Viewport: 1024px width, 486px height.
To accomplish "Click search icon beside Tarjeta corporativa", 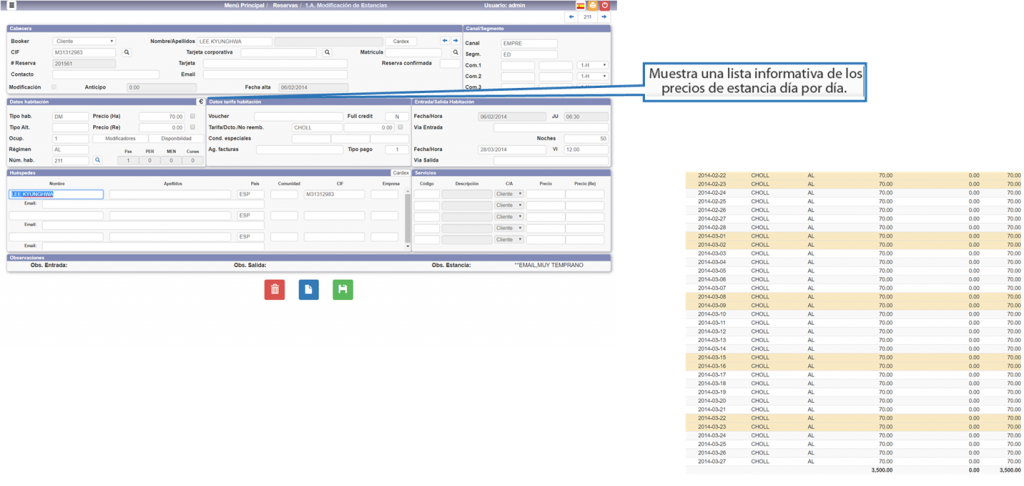I will click(325, 52).
